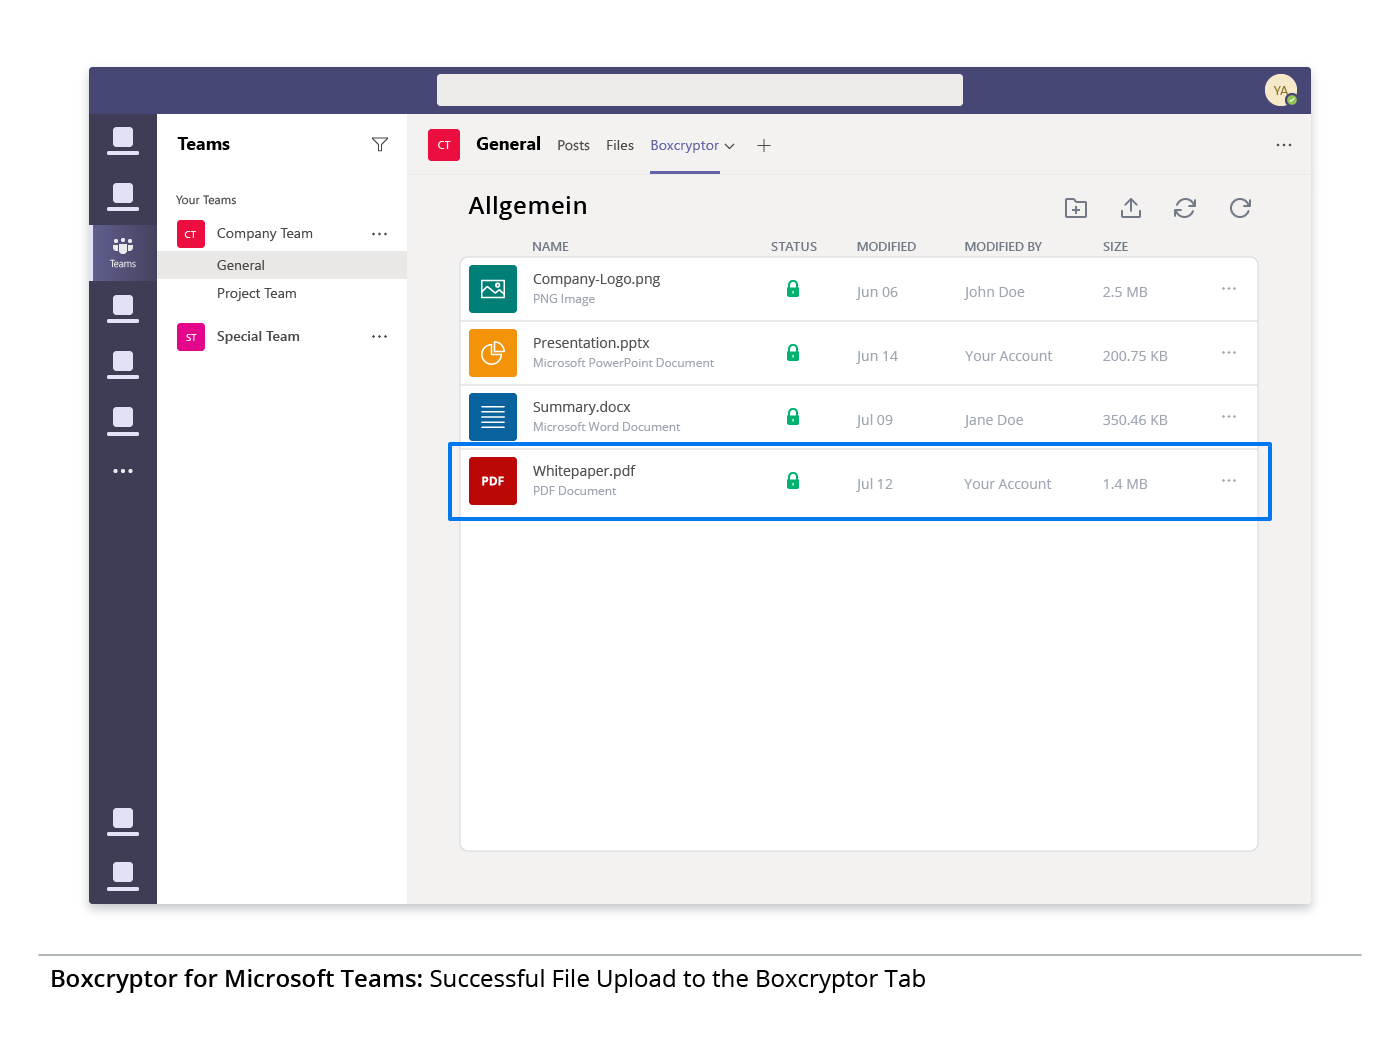The width and height of the screenshot is (1400, 1050).
Task: Click the 350.46 KB size cell
Action: click(x=1135, y=420)
